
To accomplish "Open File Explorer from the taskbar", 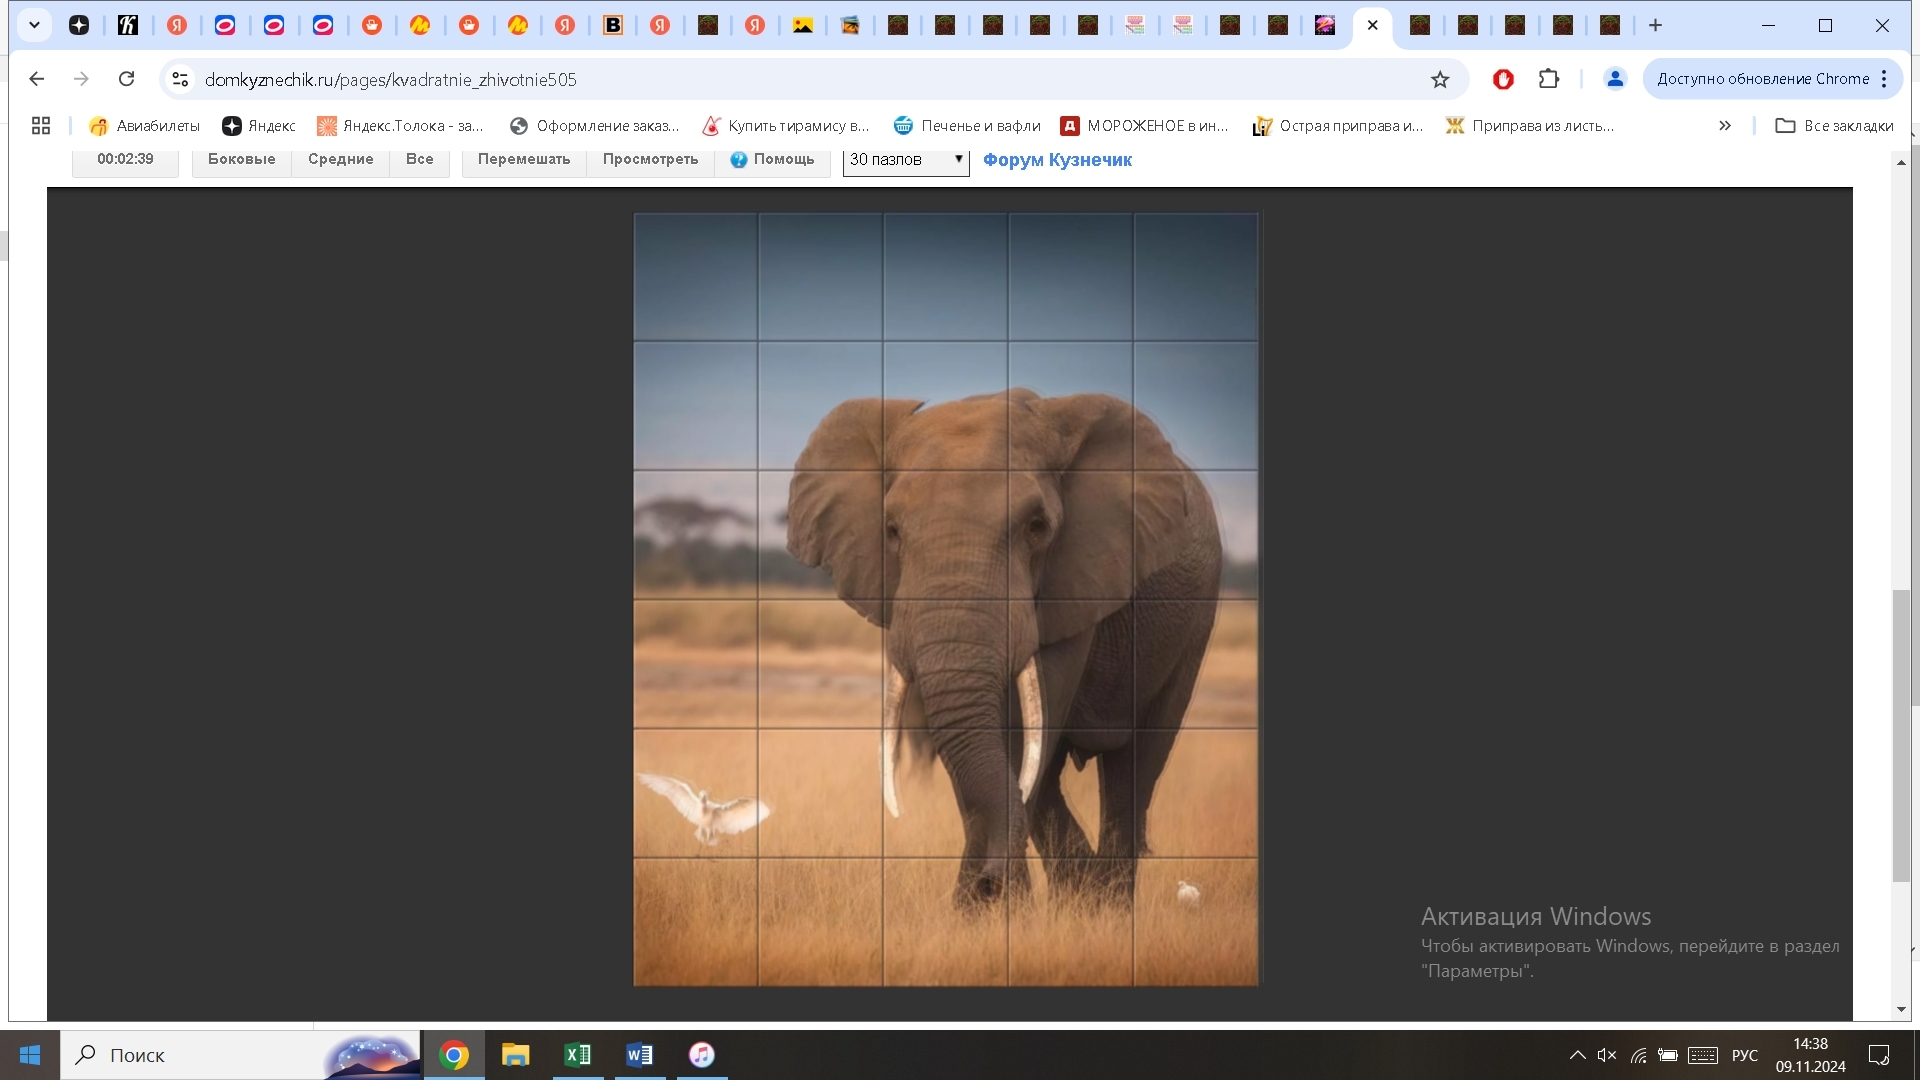I will coord(516,1055).
